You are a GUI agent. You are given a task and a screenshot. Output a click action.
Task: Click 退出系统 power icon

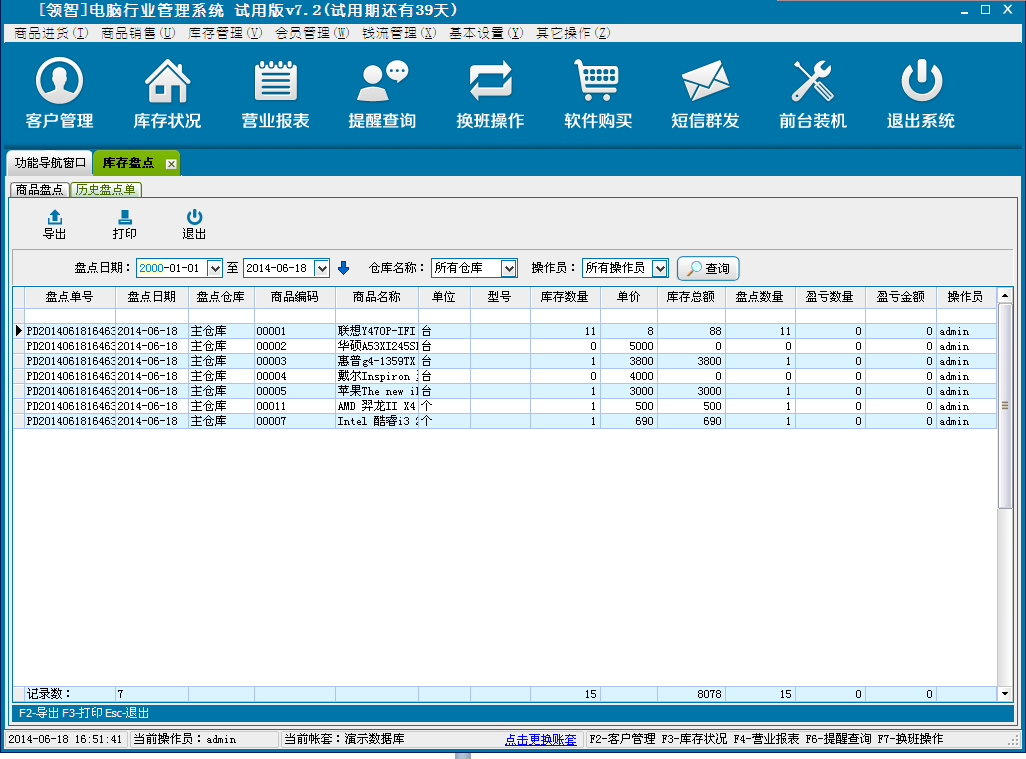click(921, 82)
